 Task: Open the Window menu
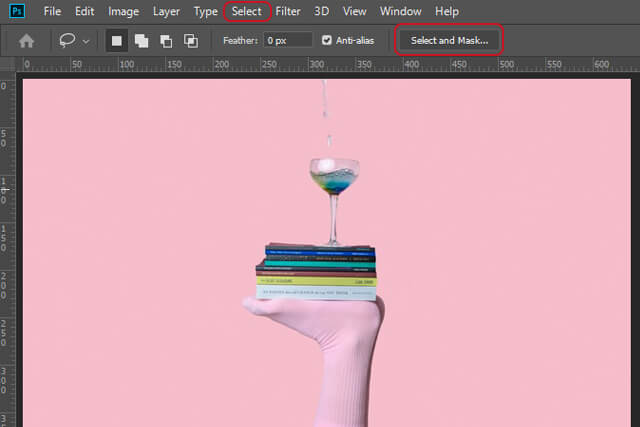coord(400,11)
